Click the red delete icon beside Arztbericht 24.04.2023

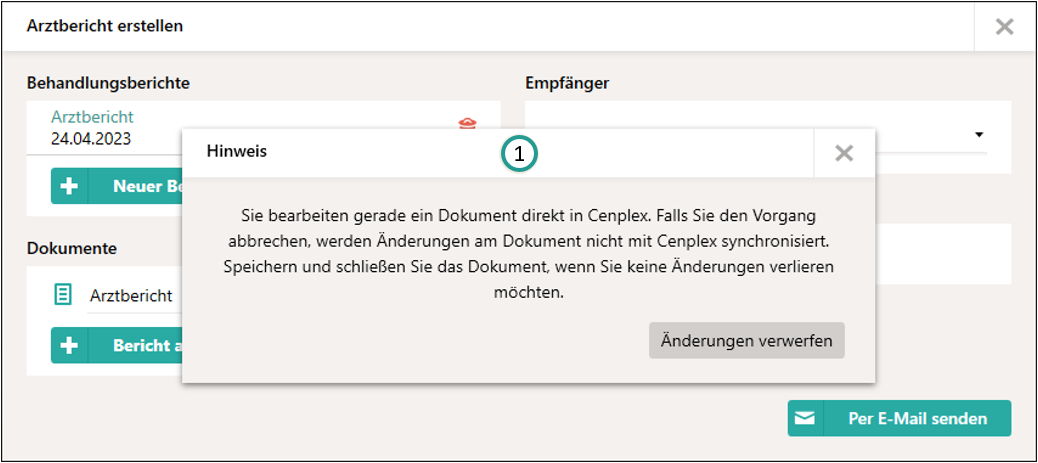pyautogui.click(x=467, y=123)
